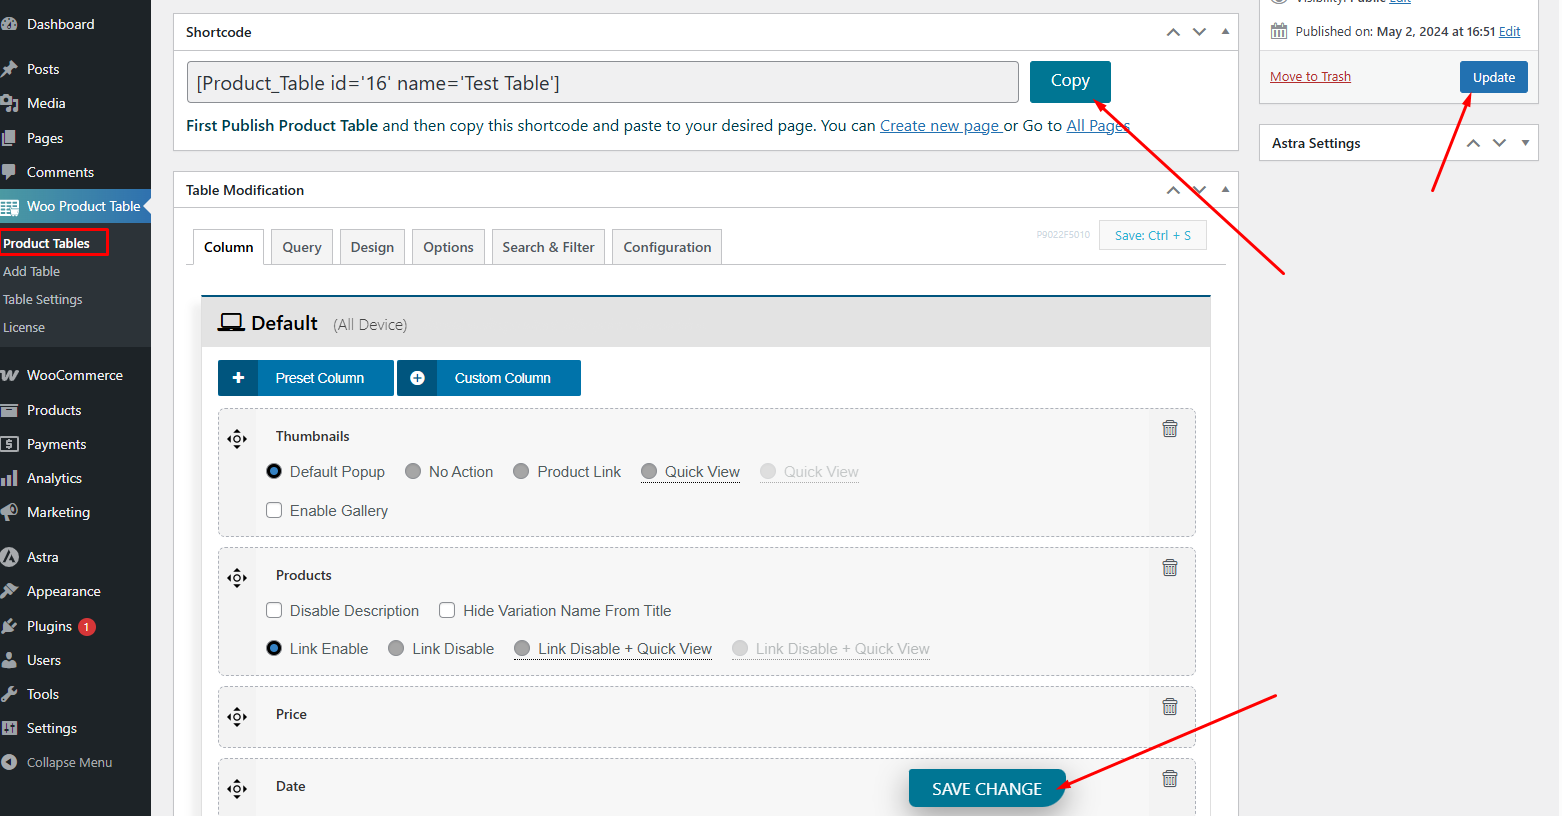Delete the Products column via trash icon
Image resolution: width=1562 pixels, height=816 pixels.
point(1170,568)
